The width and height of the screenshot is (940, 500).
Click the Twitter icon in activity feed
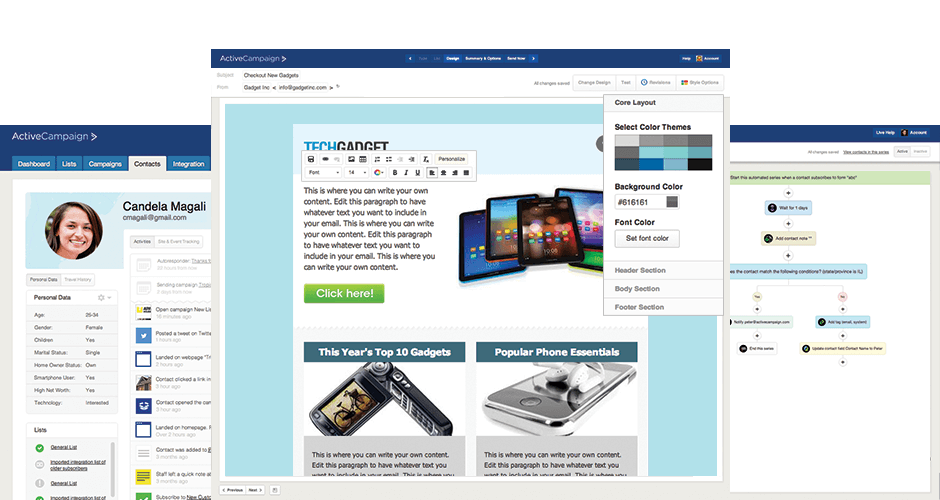tap(143, 336)
